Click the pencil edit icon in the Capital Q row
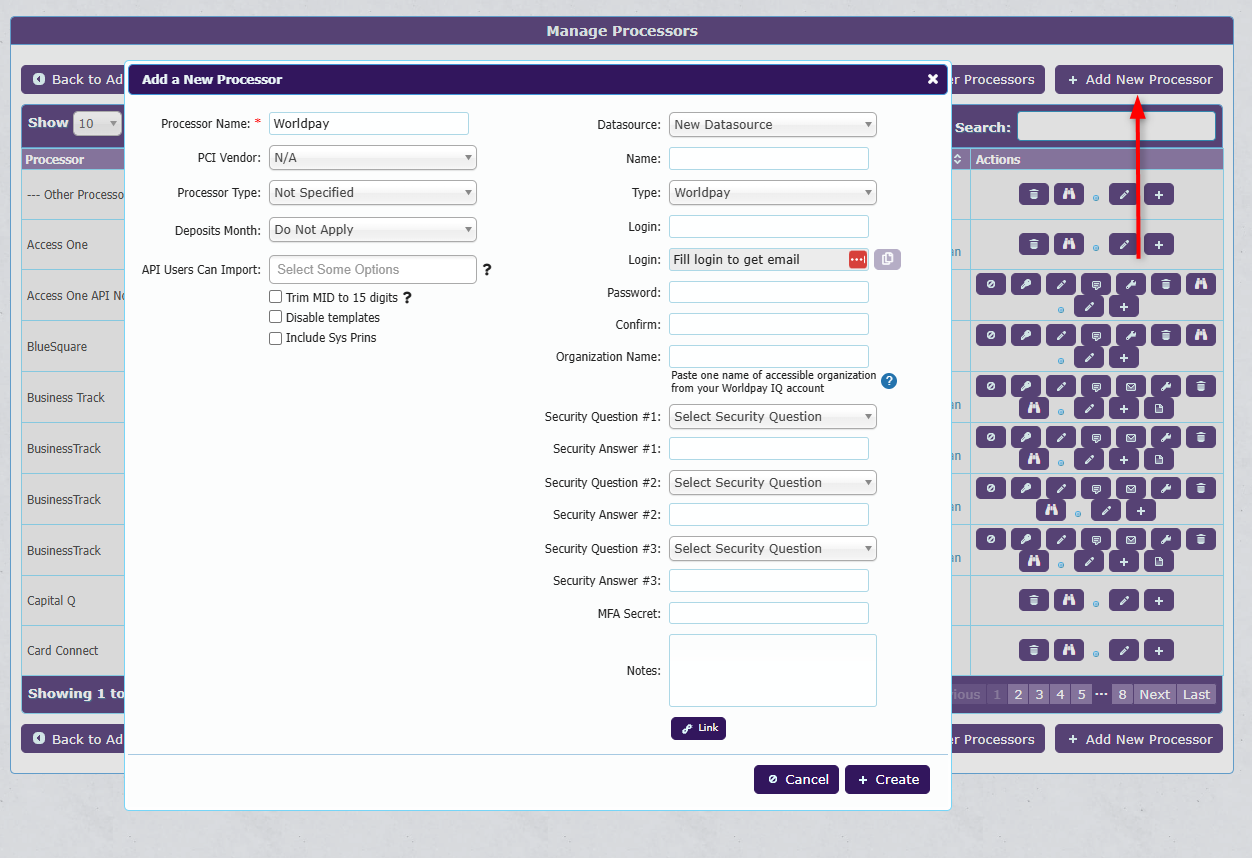Viewport: 1252px width, 858px height. [1124, 600]
